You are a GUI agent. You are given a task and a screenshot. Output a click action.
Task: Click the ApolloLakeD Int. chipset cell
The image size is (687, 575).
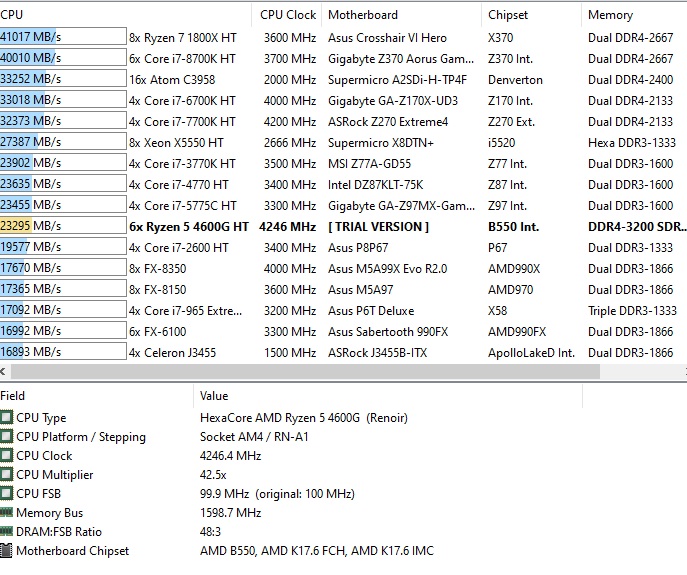[x=531, y=353]
